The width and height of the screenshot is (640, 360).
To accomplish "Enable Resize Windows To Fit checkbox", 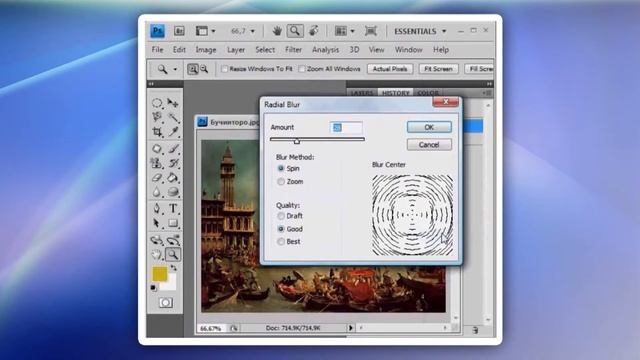I will tap(224, 69).
